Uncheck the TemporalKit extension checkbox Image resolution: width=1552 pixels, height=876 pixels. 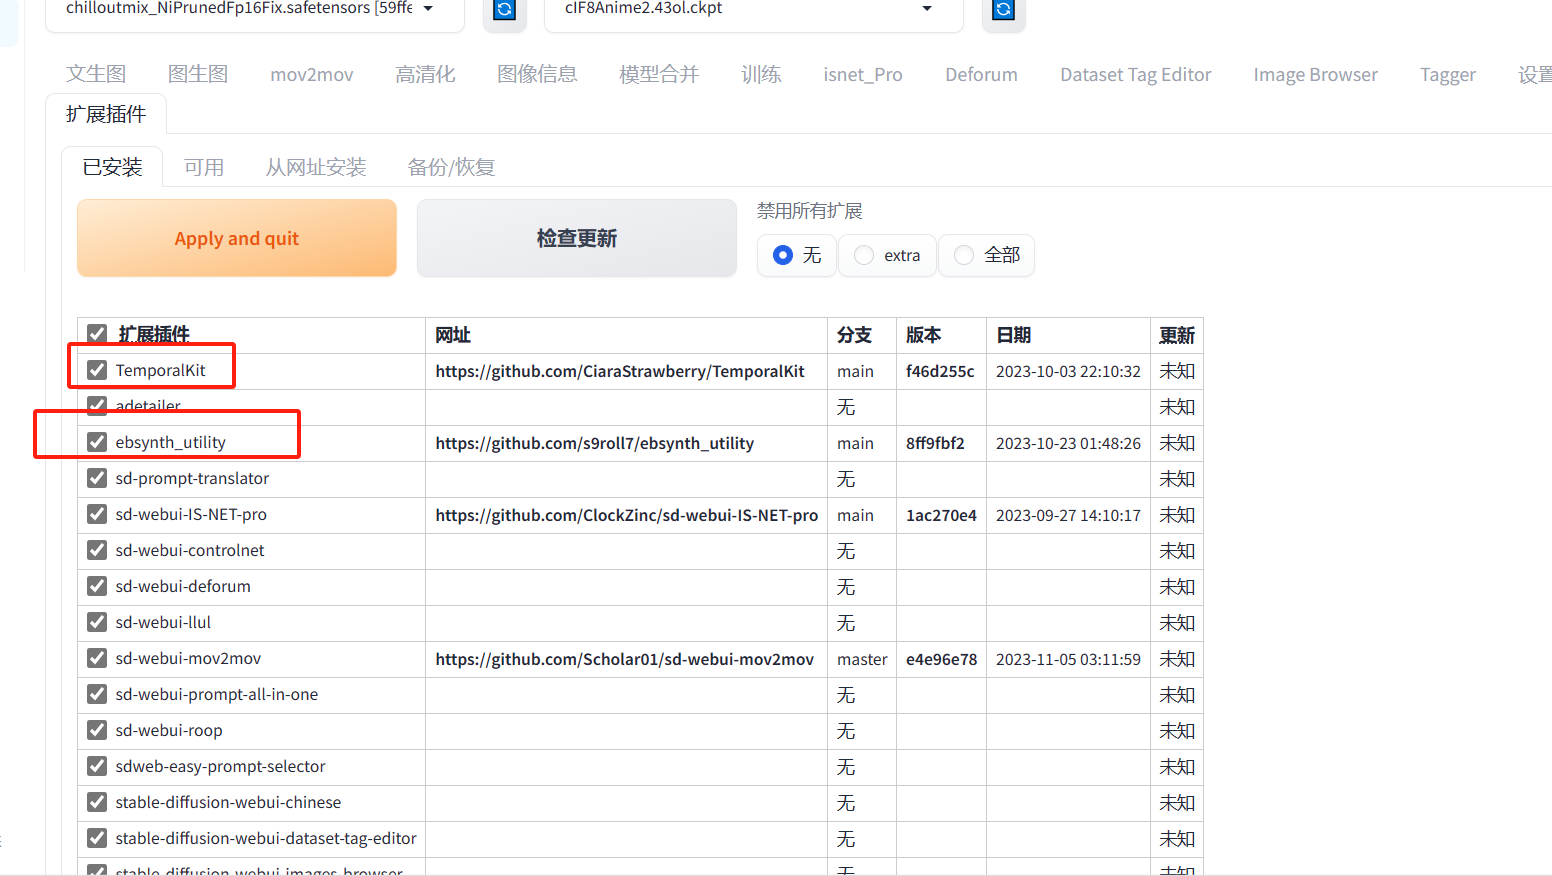click(x=97, y=370)
